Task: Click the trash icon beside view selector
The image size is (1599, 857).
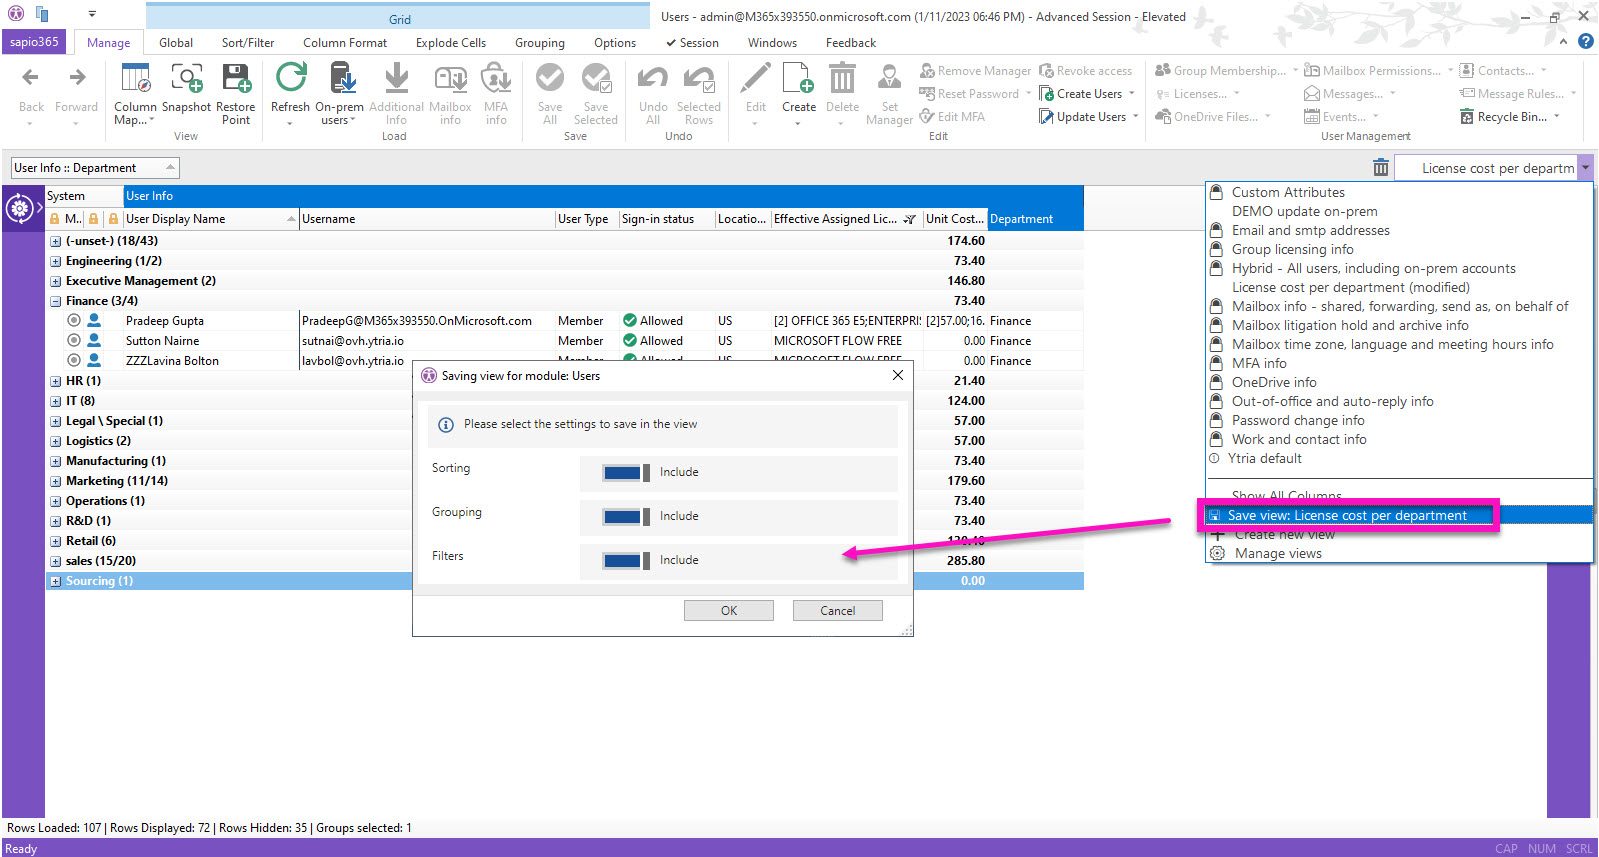Action: [x=1381, y=168]
